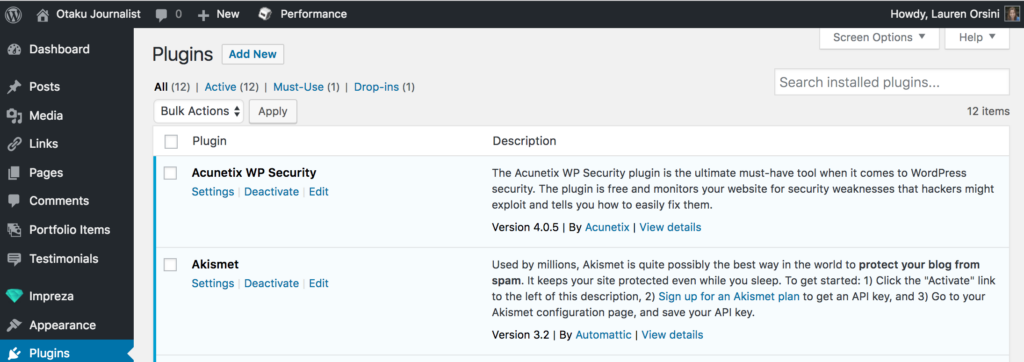
Task: Deactivate Acunetix WP Security plugin
Action: (x=272, y=191)
